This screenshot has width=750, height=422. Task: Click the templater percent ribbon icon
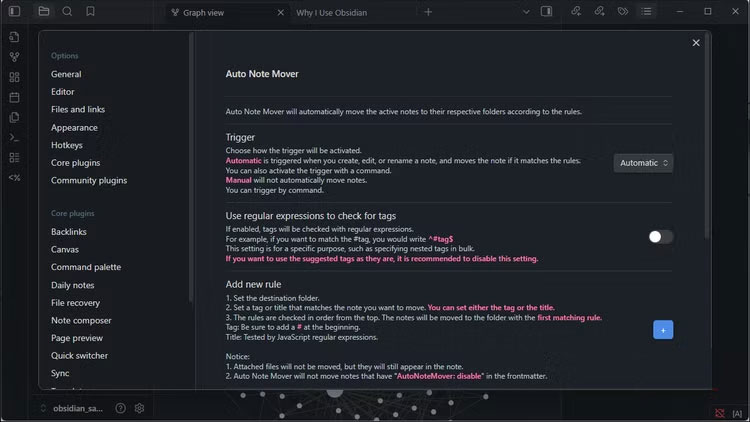tap(14, 178)
